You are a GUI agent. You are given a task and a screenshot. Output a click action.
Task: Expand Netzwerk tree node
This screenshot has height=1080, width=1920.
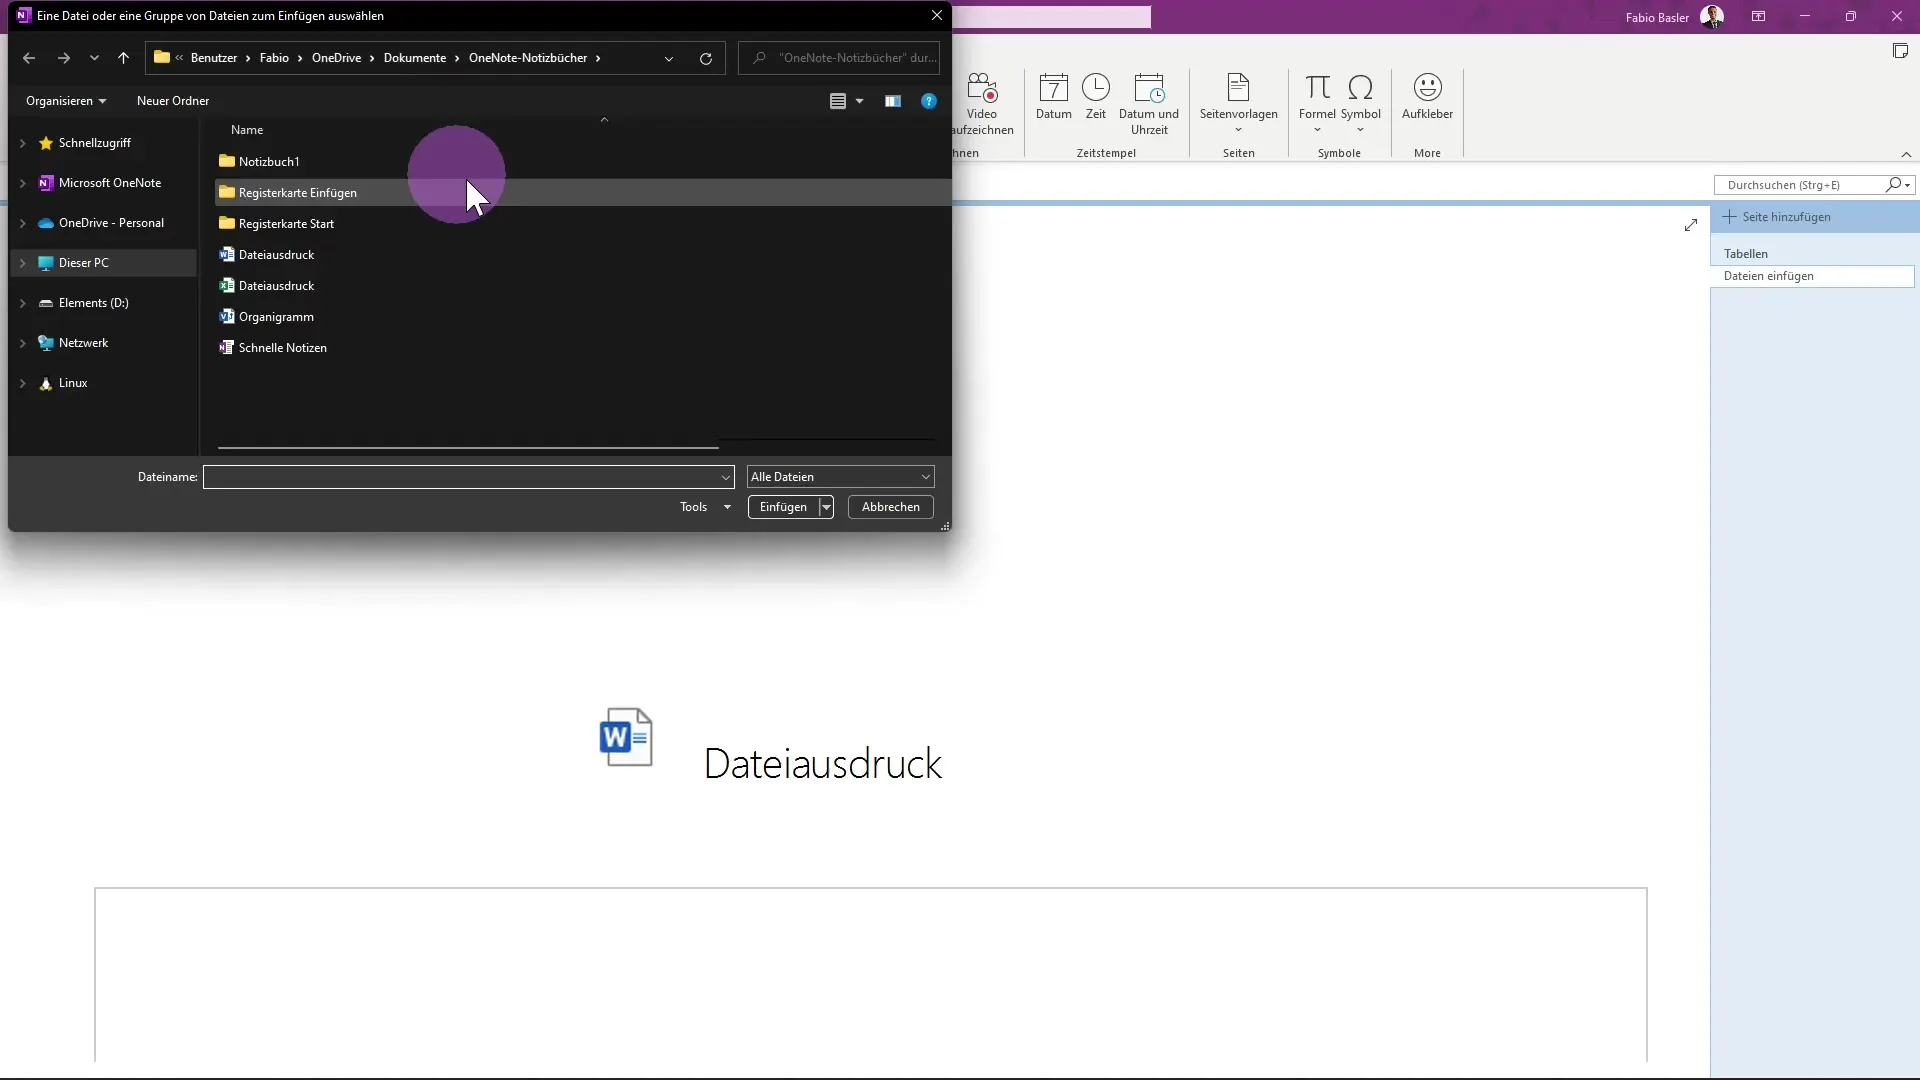[23, 343]
